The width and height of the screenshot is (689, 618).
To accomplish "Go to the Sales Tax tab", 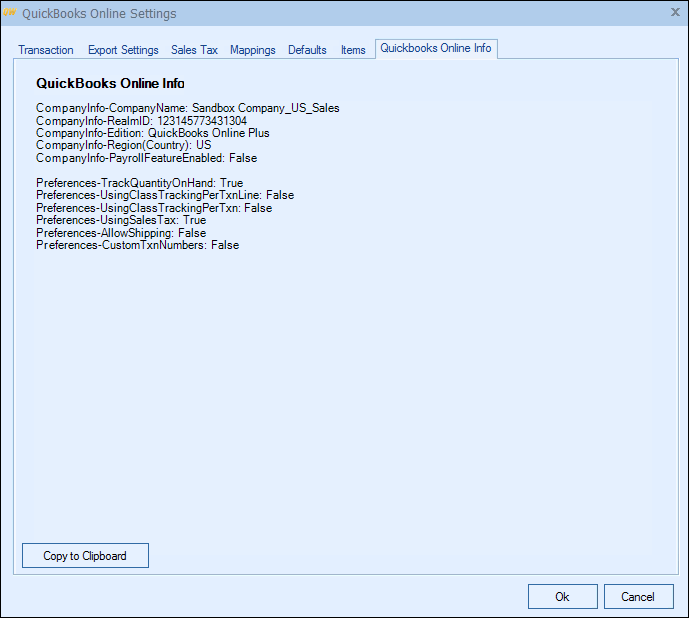I will pyautogui.click(x=194, y=50).
